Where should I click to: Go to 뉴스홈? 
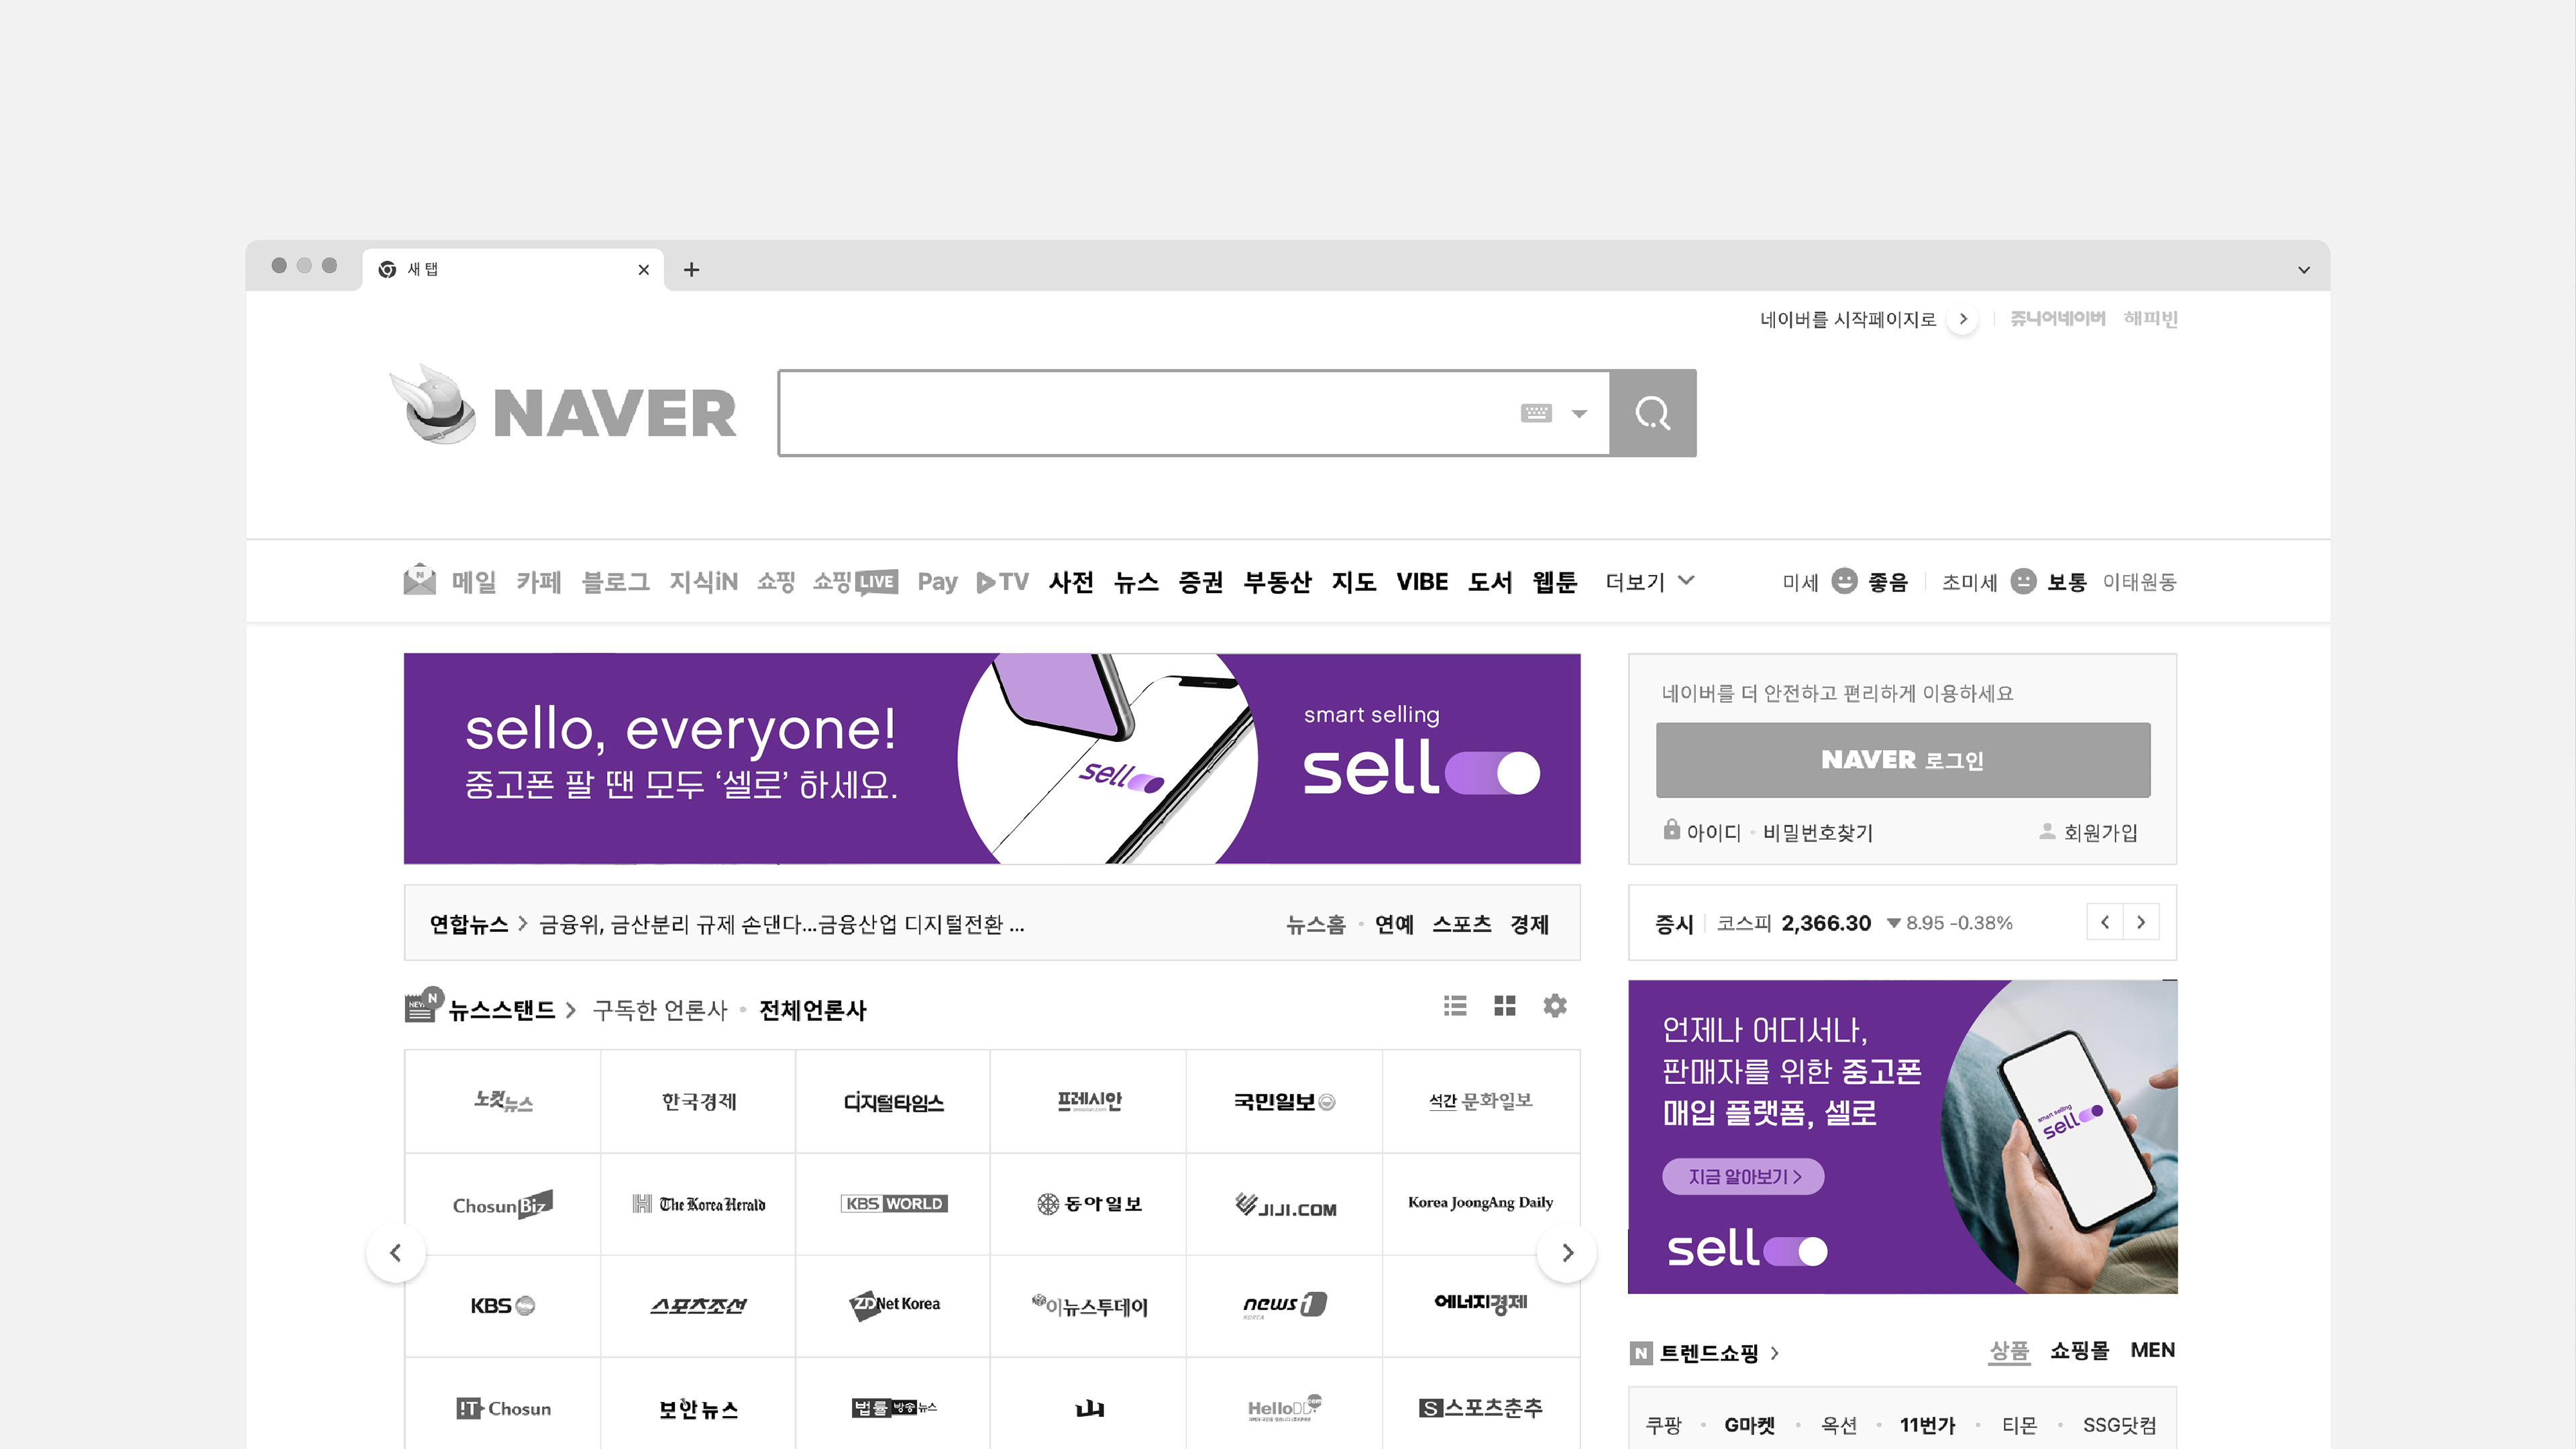[1316, 924]
